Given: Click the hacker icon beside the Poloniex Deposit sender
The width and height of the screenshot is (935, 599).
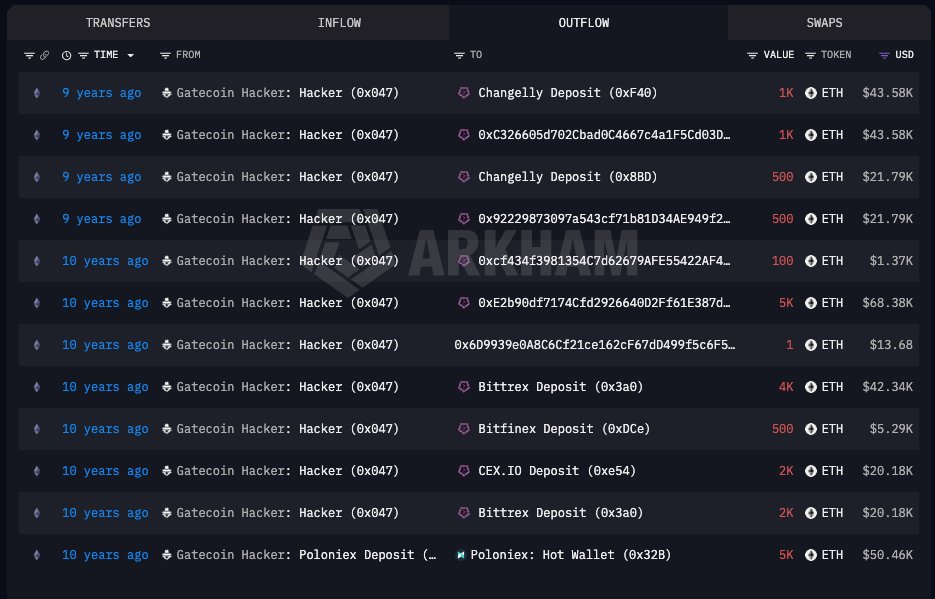Looking at the screenshot, I should pos(167,555).
